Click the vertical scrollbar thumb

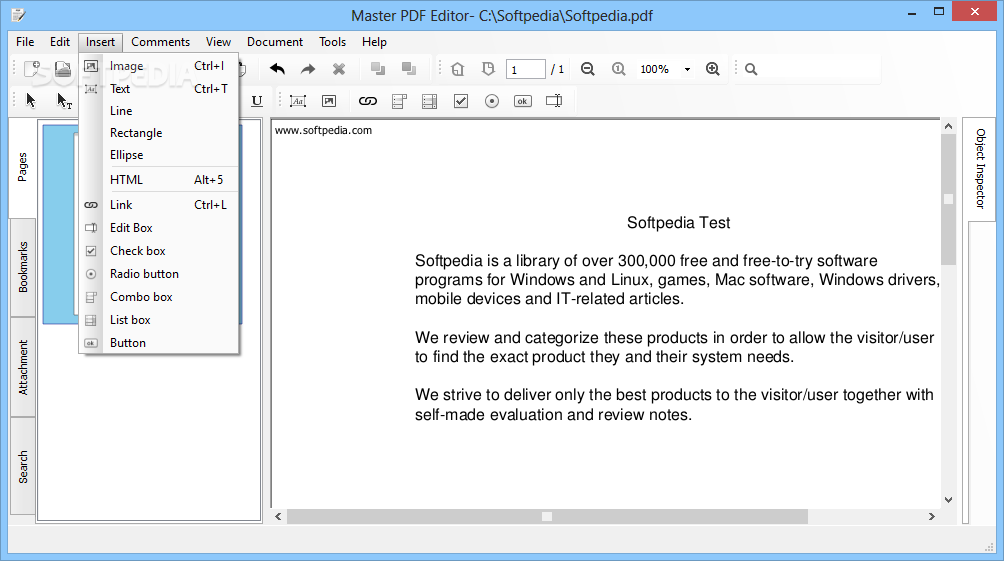tap(948, 199)
